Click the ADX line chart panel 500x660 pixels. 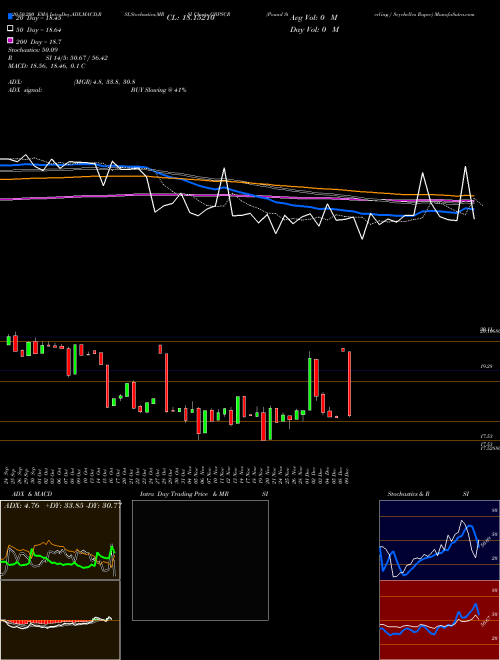point(60,540)
